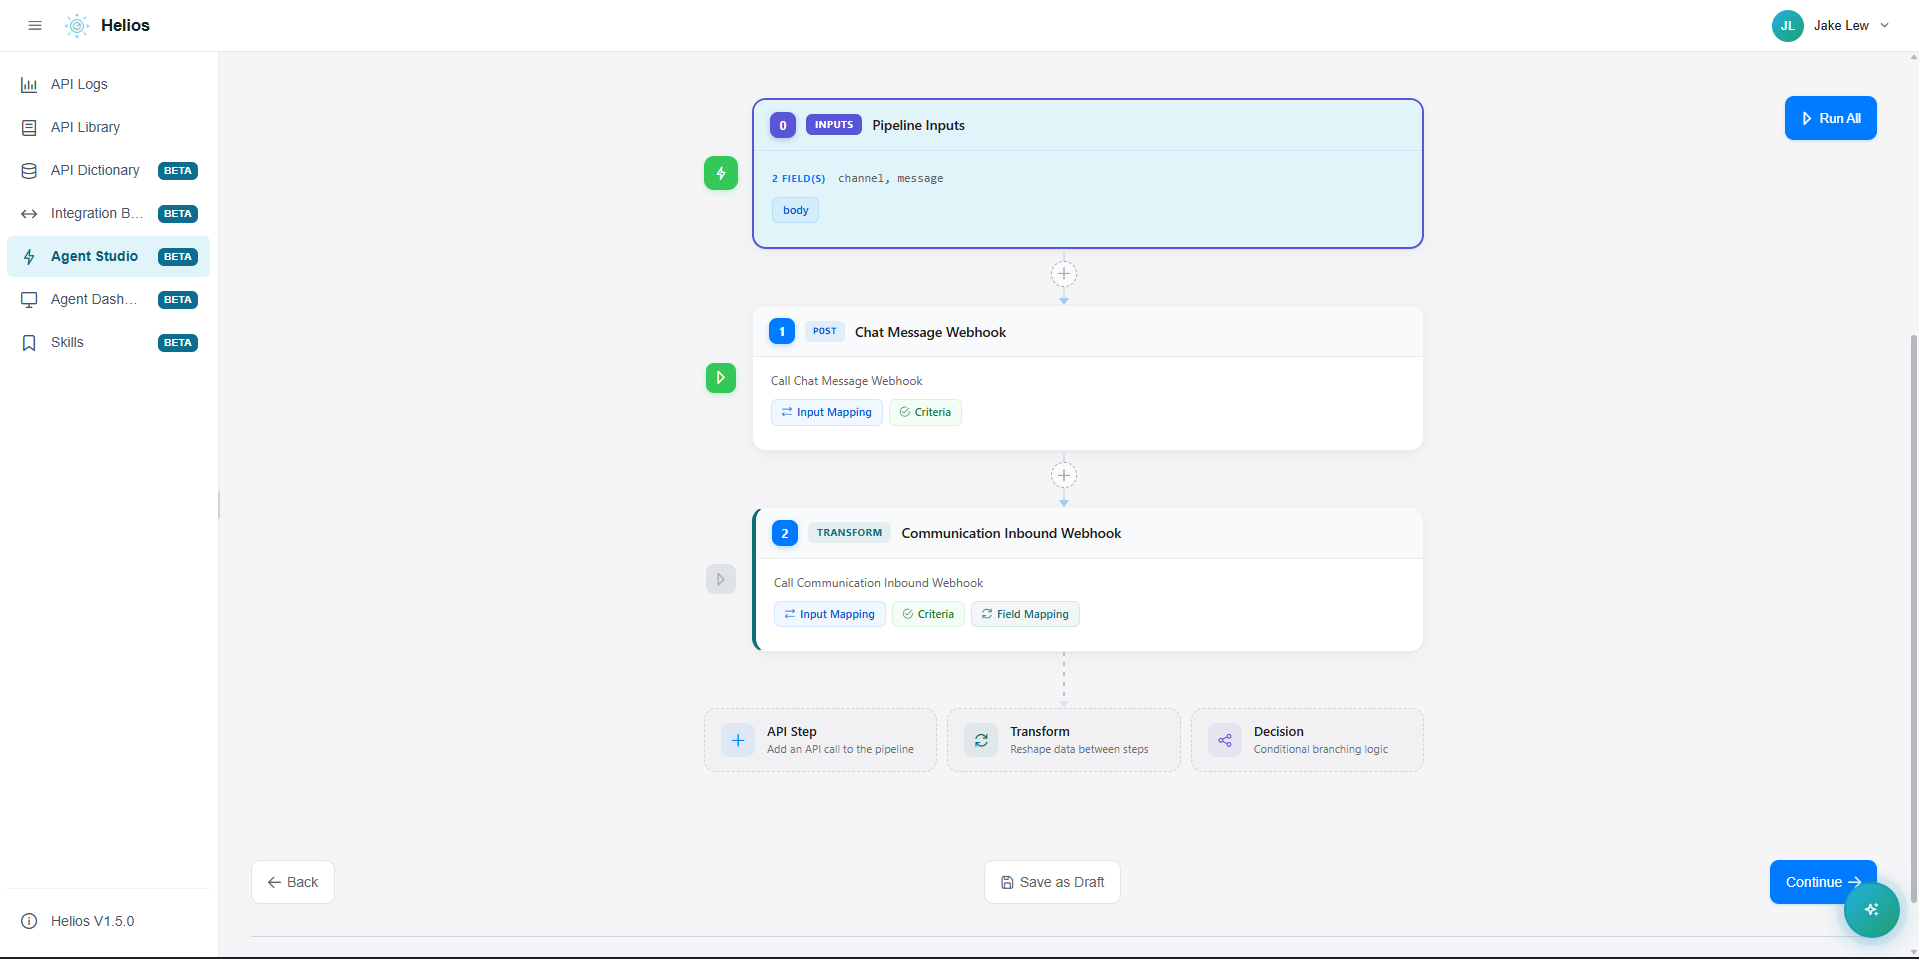Image resolution: width=1919 pixels, height=959 pixels.
Task: Click the Continue button
Action: 1823,882
